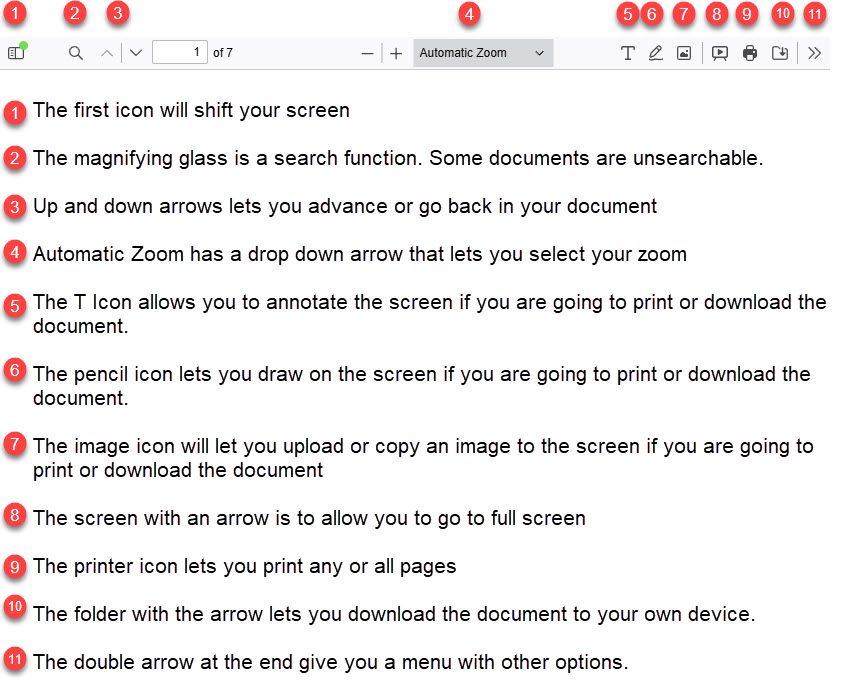Click the line "The first icon will shift your screen"

tap(191, 111)
